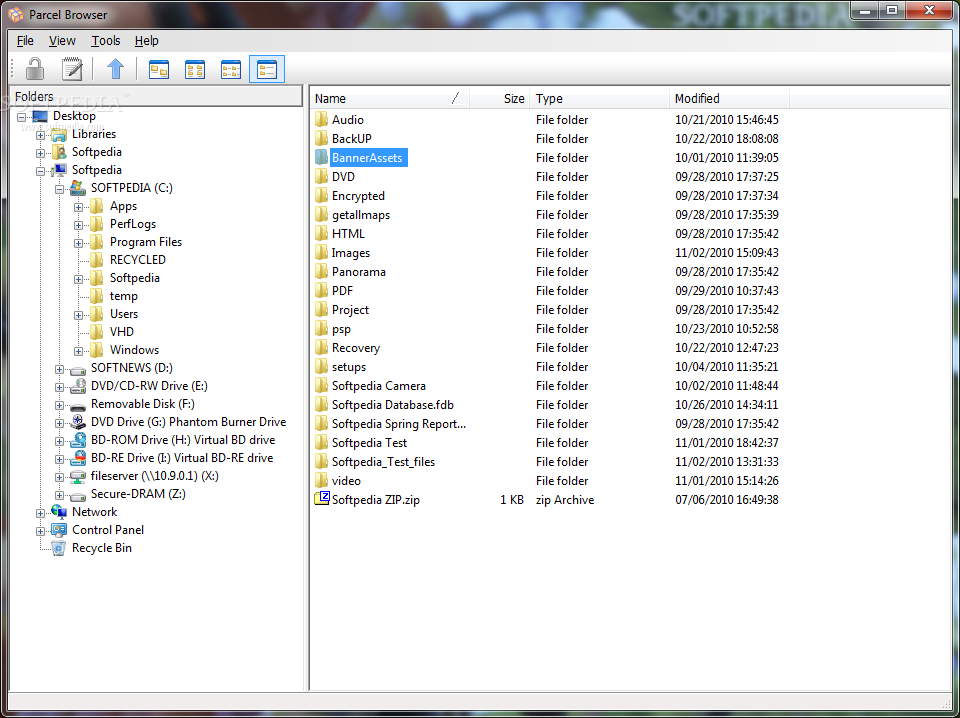960x718 pixels.
Task: Click the fileserver network drive icon
Action: [78, 476]
